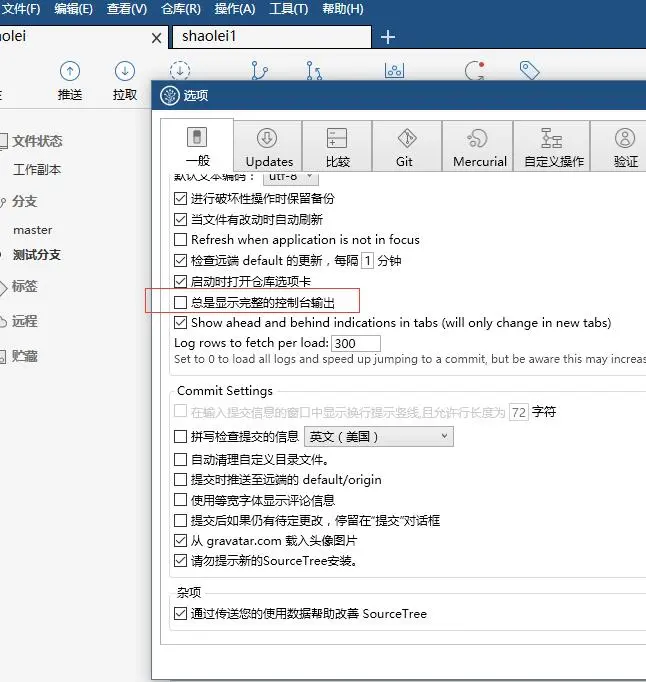Switch to the shaolei1 repository tab
The image size is (646, 682).
(272, 37)
